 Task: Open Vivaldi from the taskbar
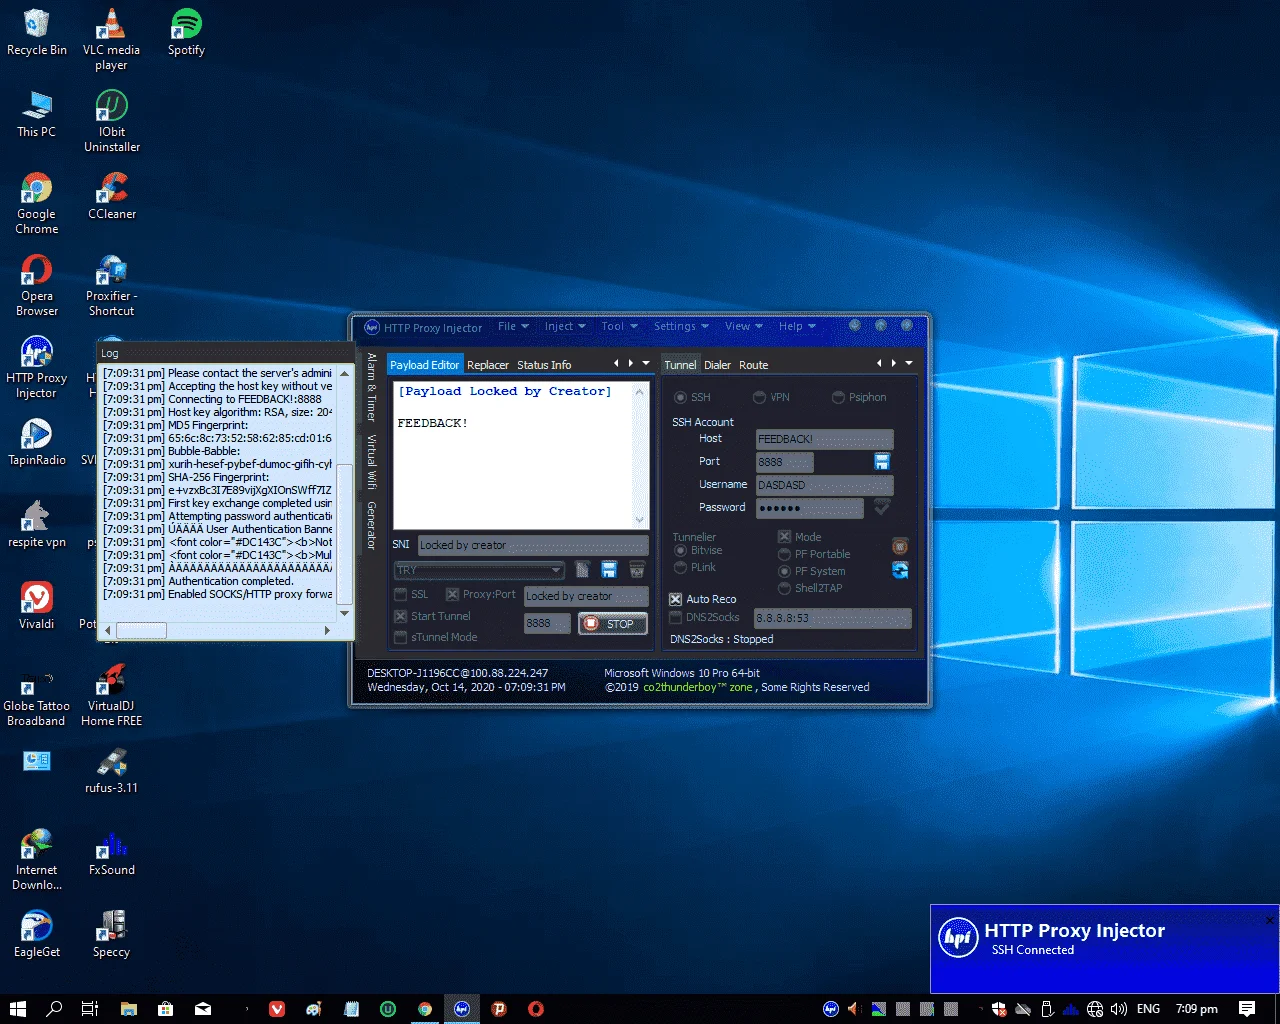point(277,1009)
